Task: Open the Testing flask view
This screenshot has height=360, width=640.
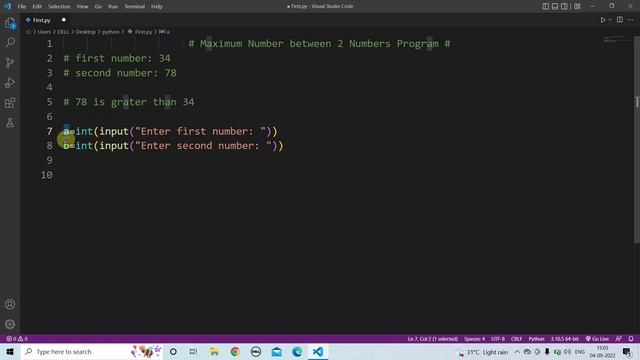Action: coord(10,122)
